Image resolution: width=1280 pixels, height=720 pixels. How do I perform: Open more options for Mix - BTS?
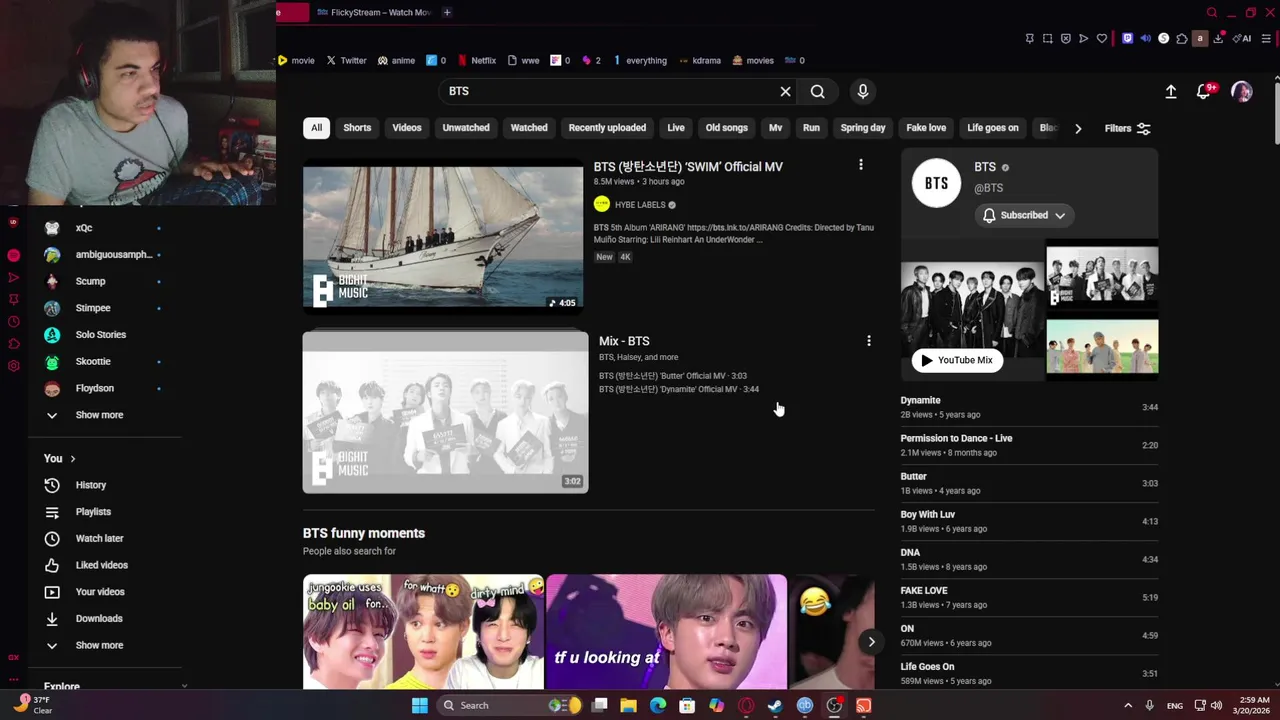869,341
